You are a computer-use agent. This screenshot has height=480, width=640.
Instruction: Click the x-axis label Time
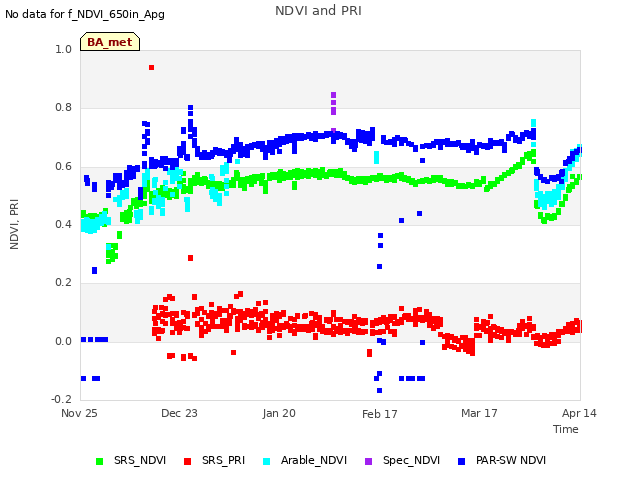566,429
